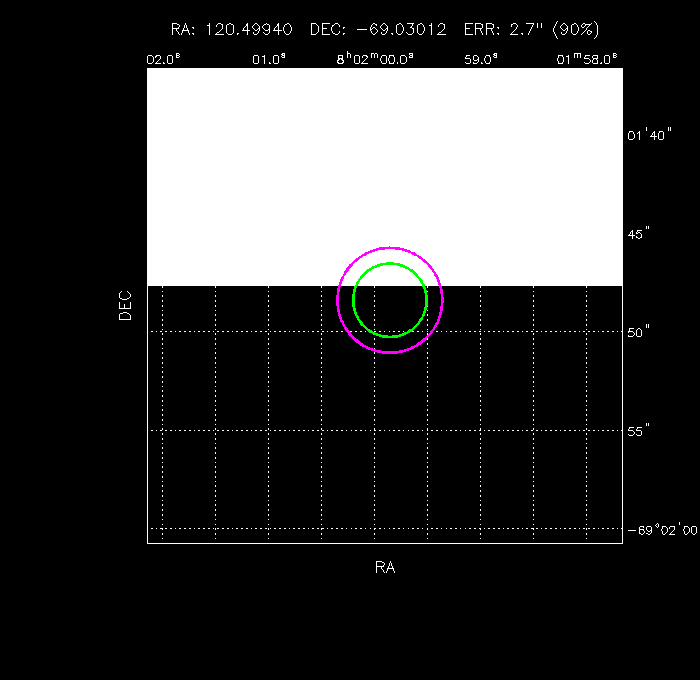Viewport: 700px width, 680px height.
Task: Click the -69°02'00 declination tick label
Action: point(661,529)
